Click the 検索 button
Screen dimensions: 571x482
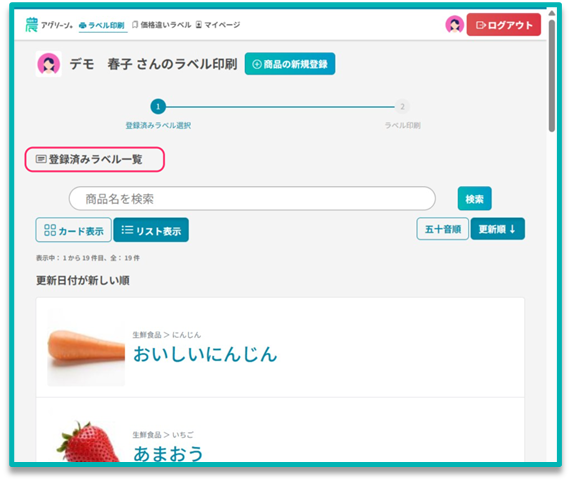(474, 199)
